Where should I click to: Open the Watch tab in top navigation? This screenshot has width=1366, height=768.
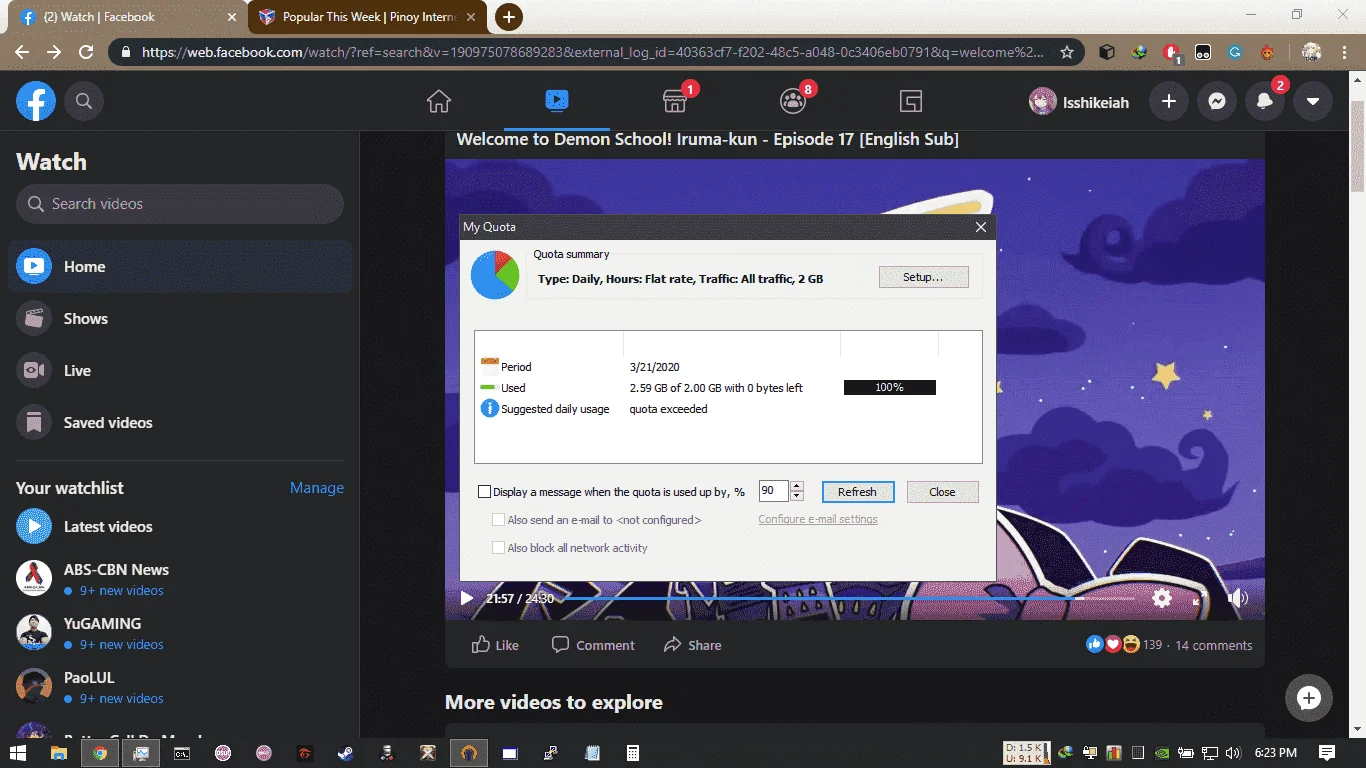click(557, 100)
